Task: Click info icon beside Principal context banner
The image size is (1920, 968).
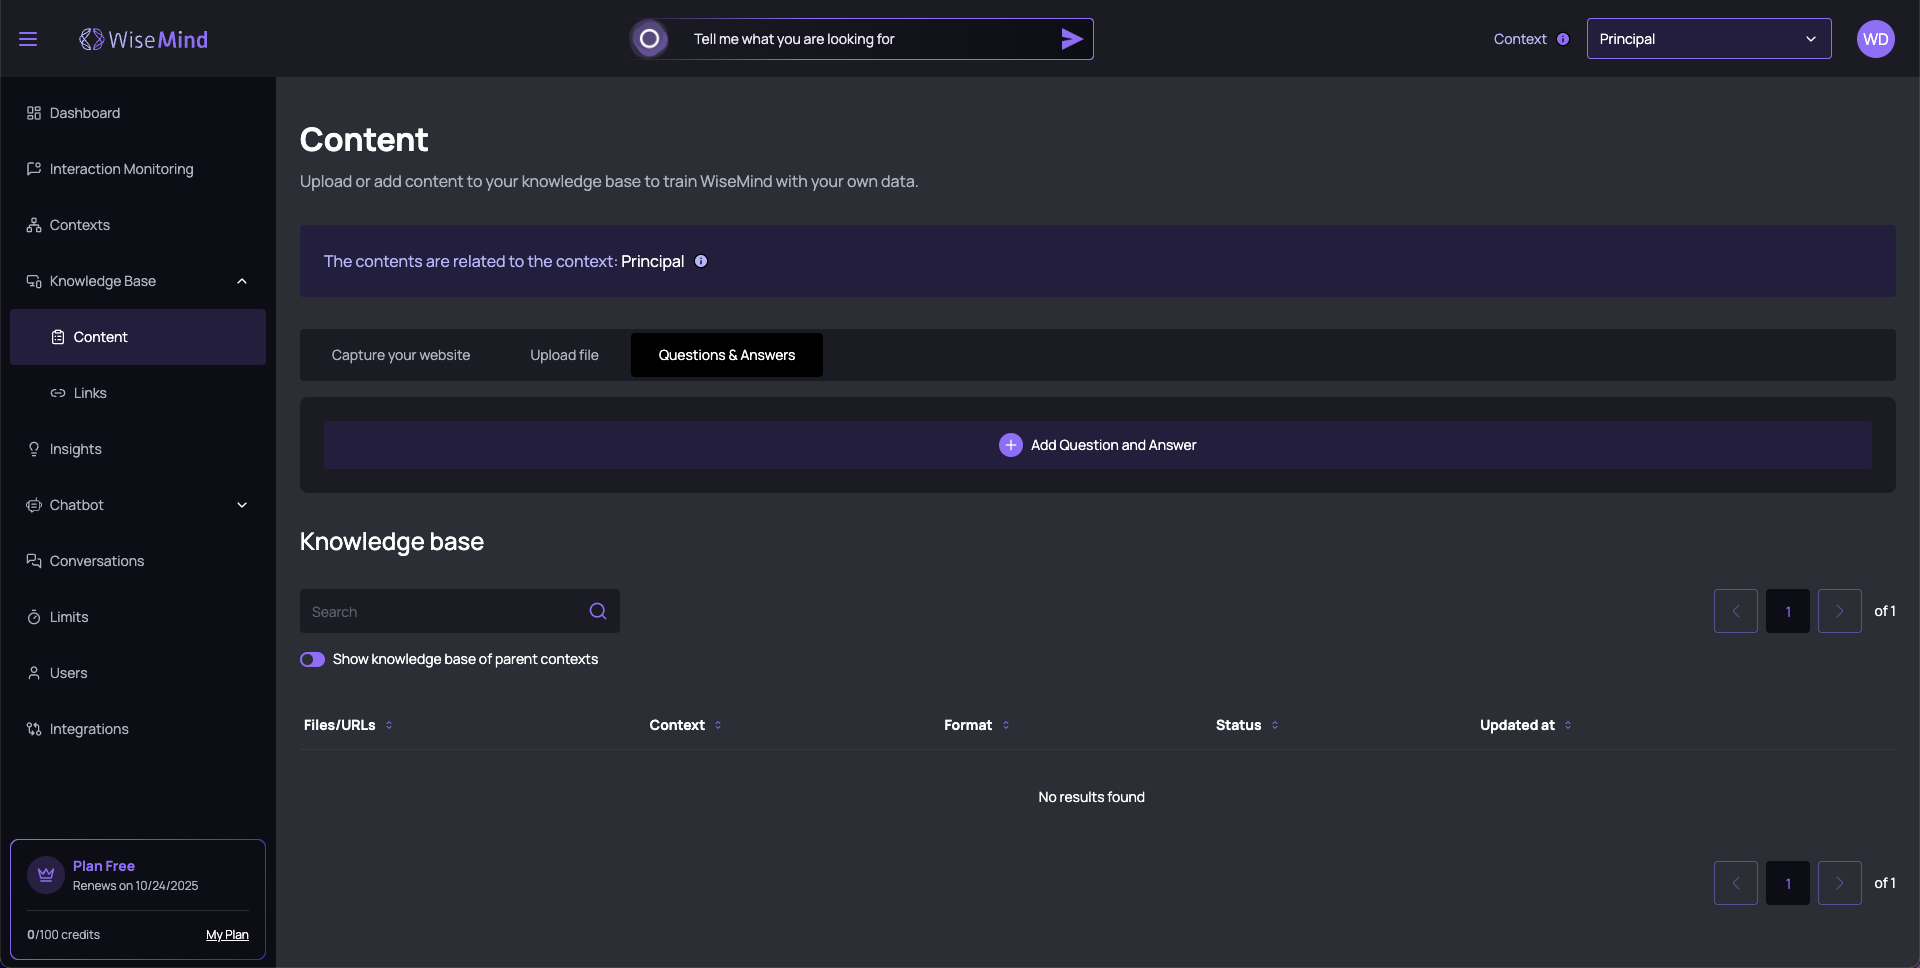Action: tap(701, 261)
